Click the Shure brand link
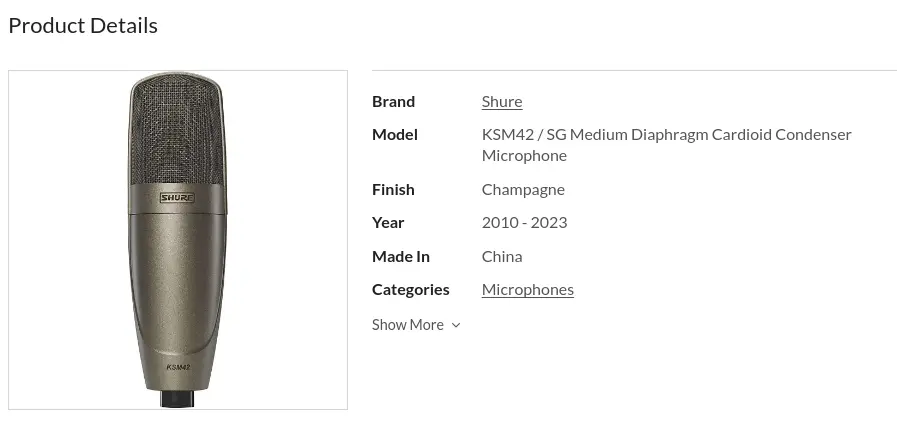 pyautogui.click(x=501, y=101)
